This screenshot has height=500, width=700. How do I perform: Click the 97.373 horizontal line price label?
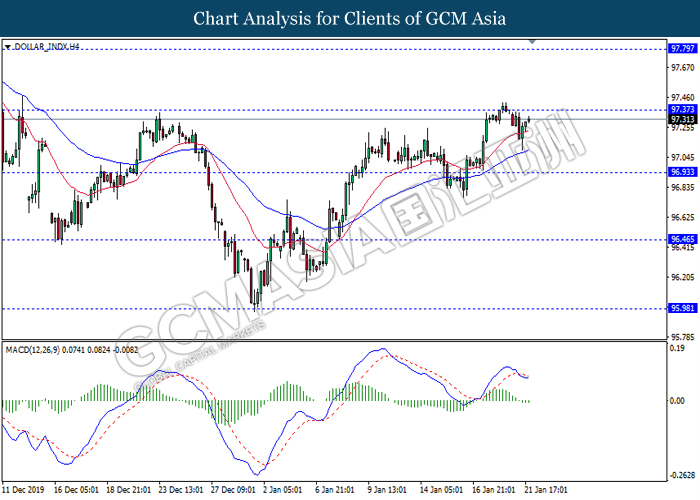(x=683, y=109)
